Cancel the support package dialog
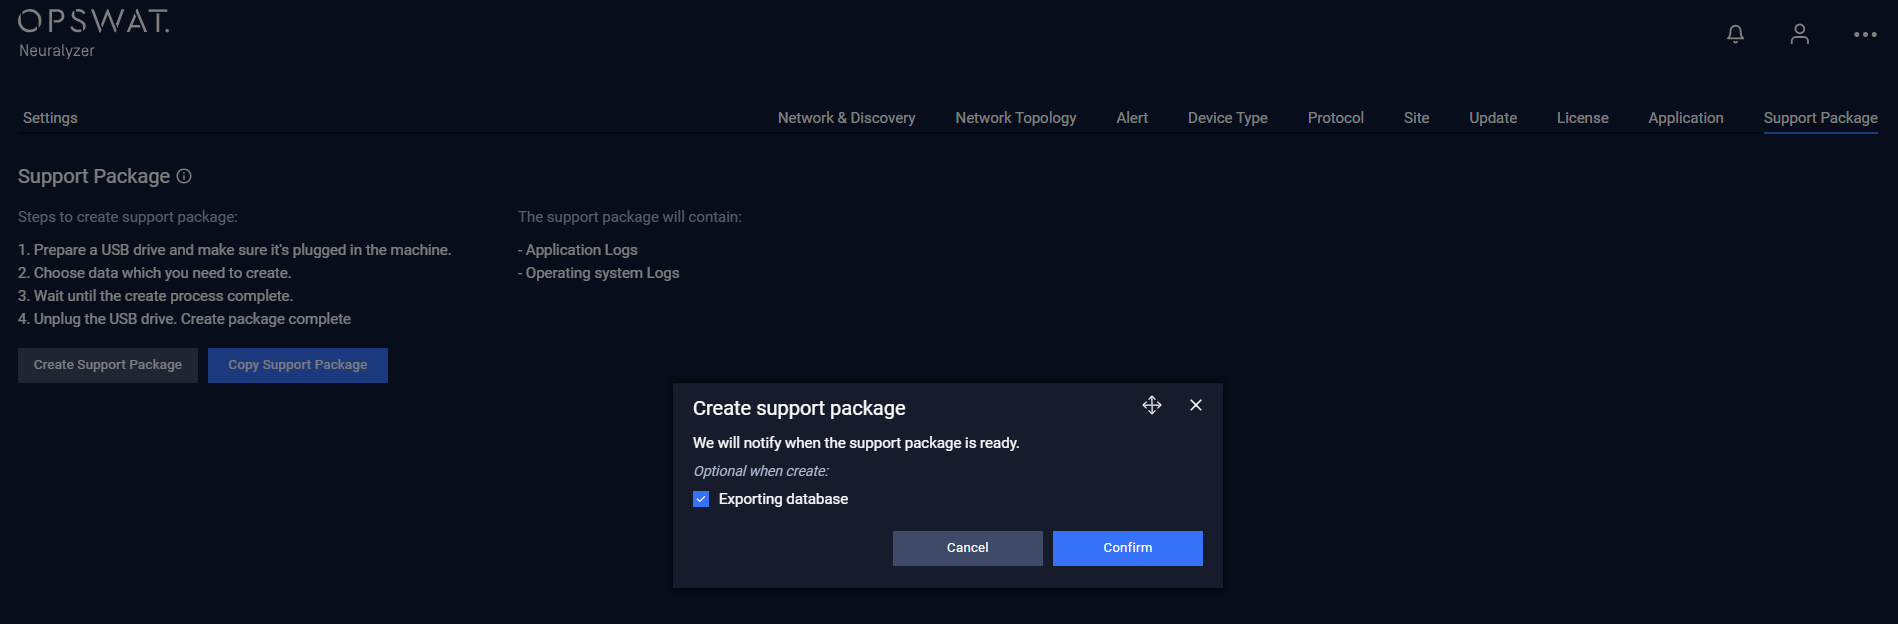The height and width of the screenshot is (624, 1898). tap(967, 548)
